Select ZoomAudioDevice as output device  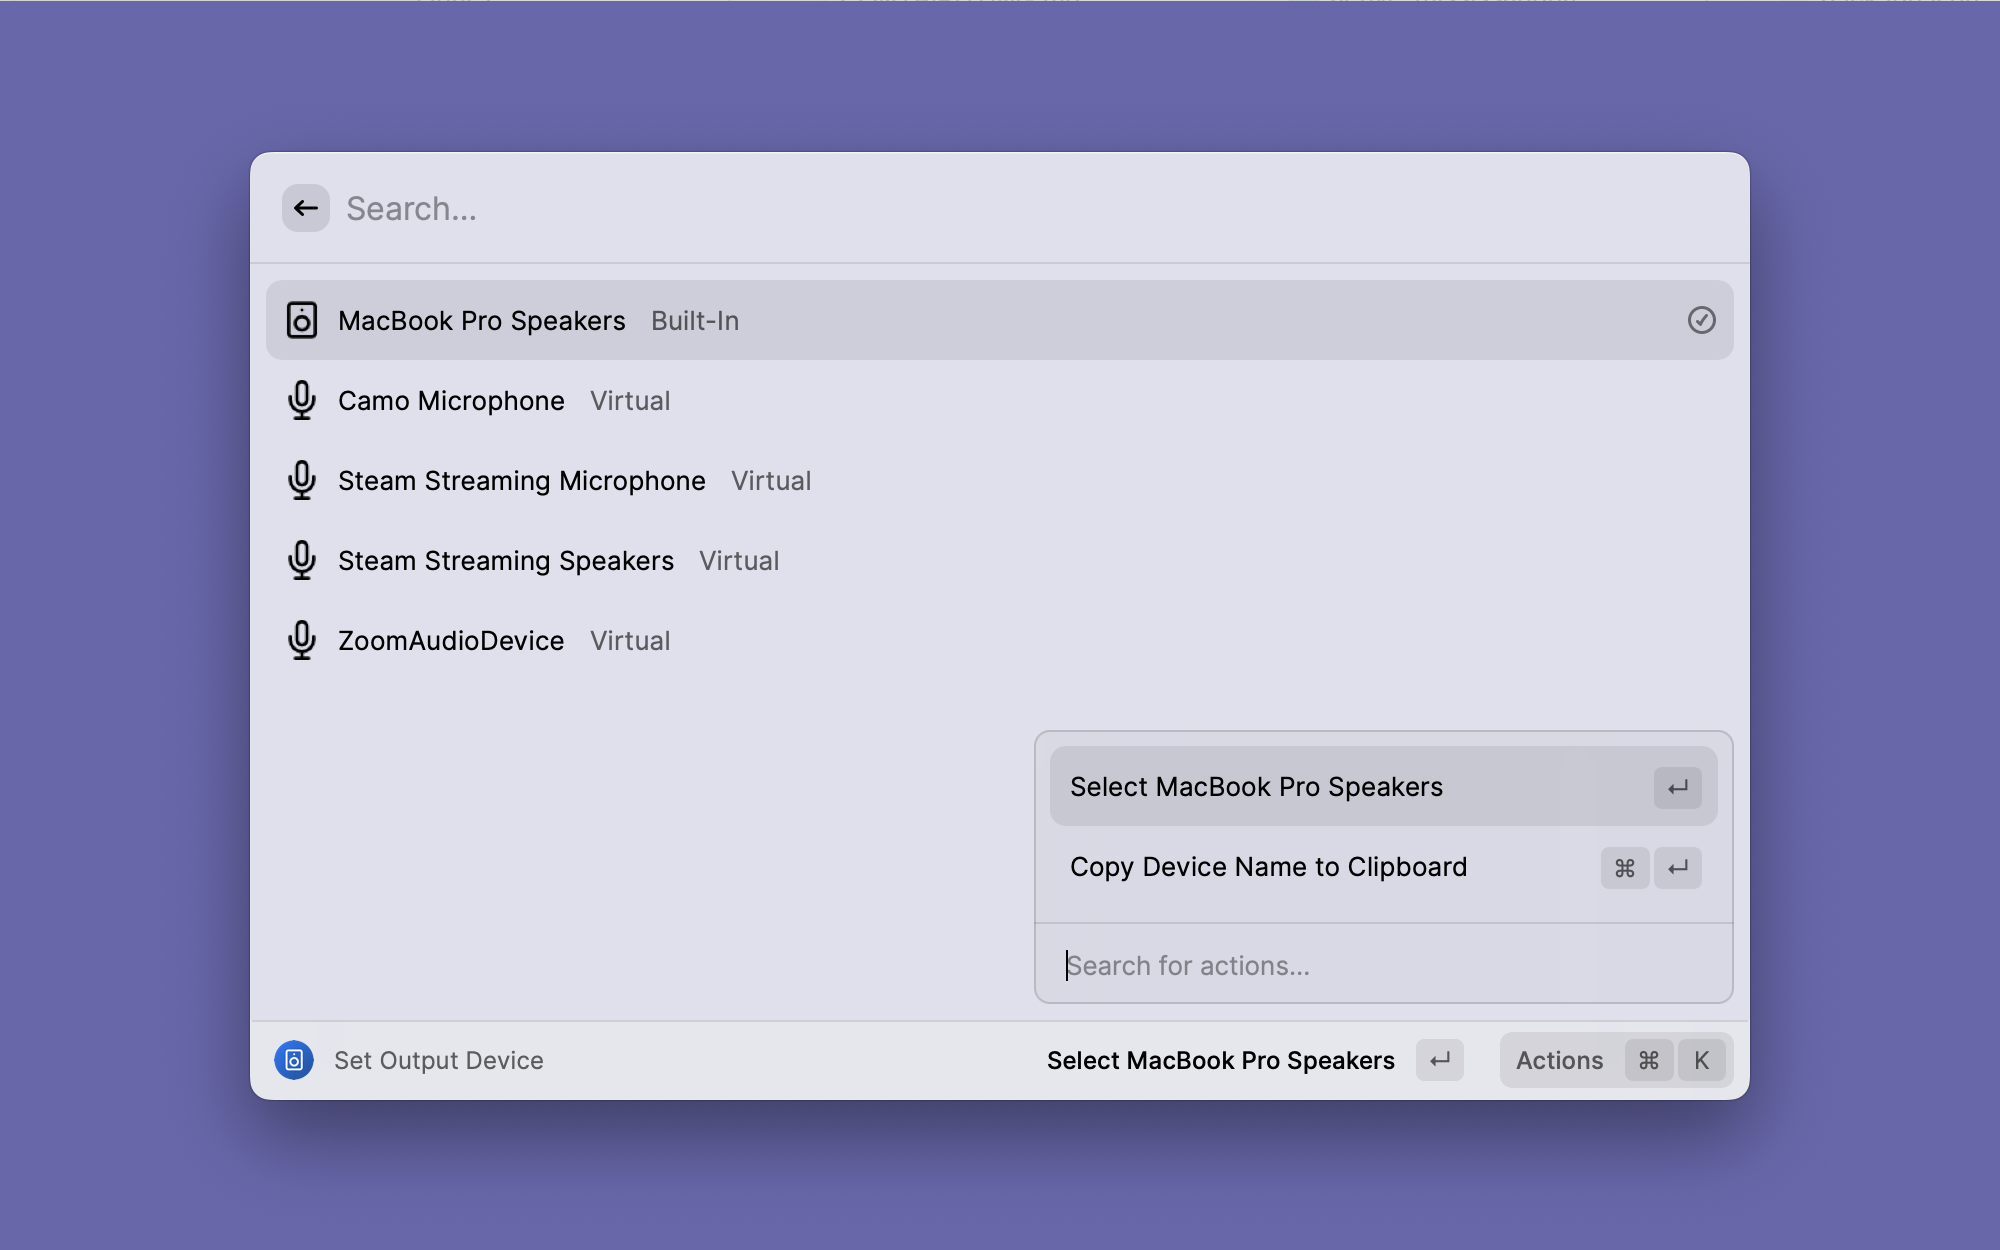[452, 641]
